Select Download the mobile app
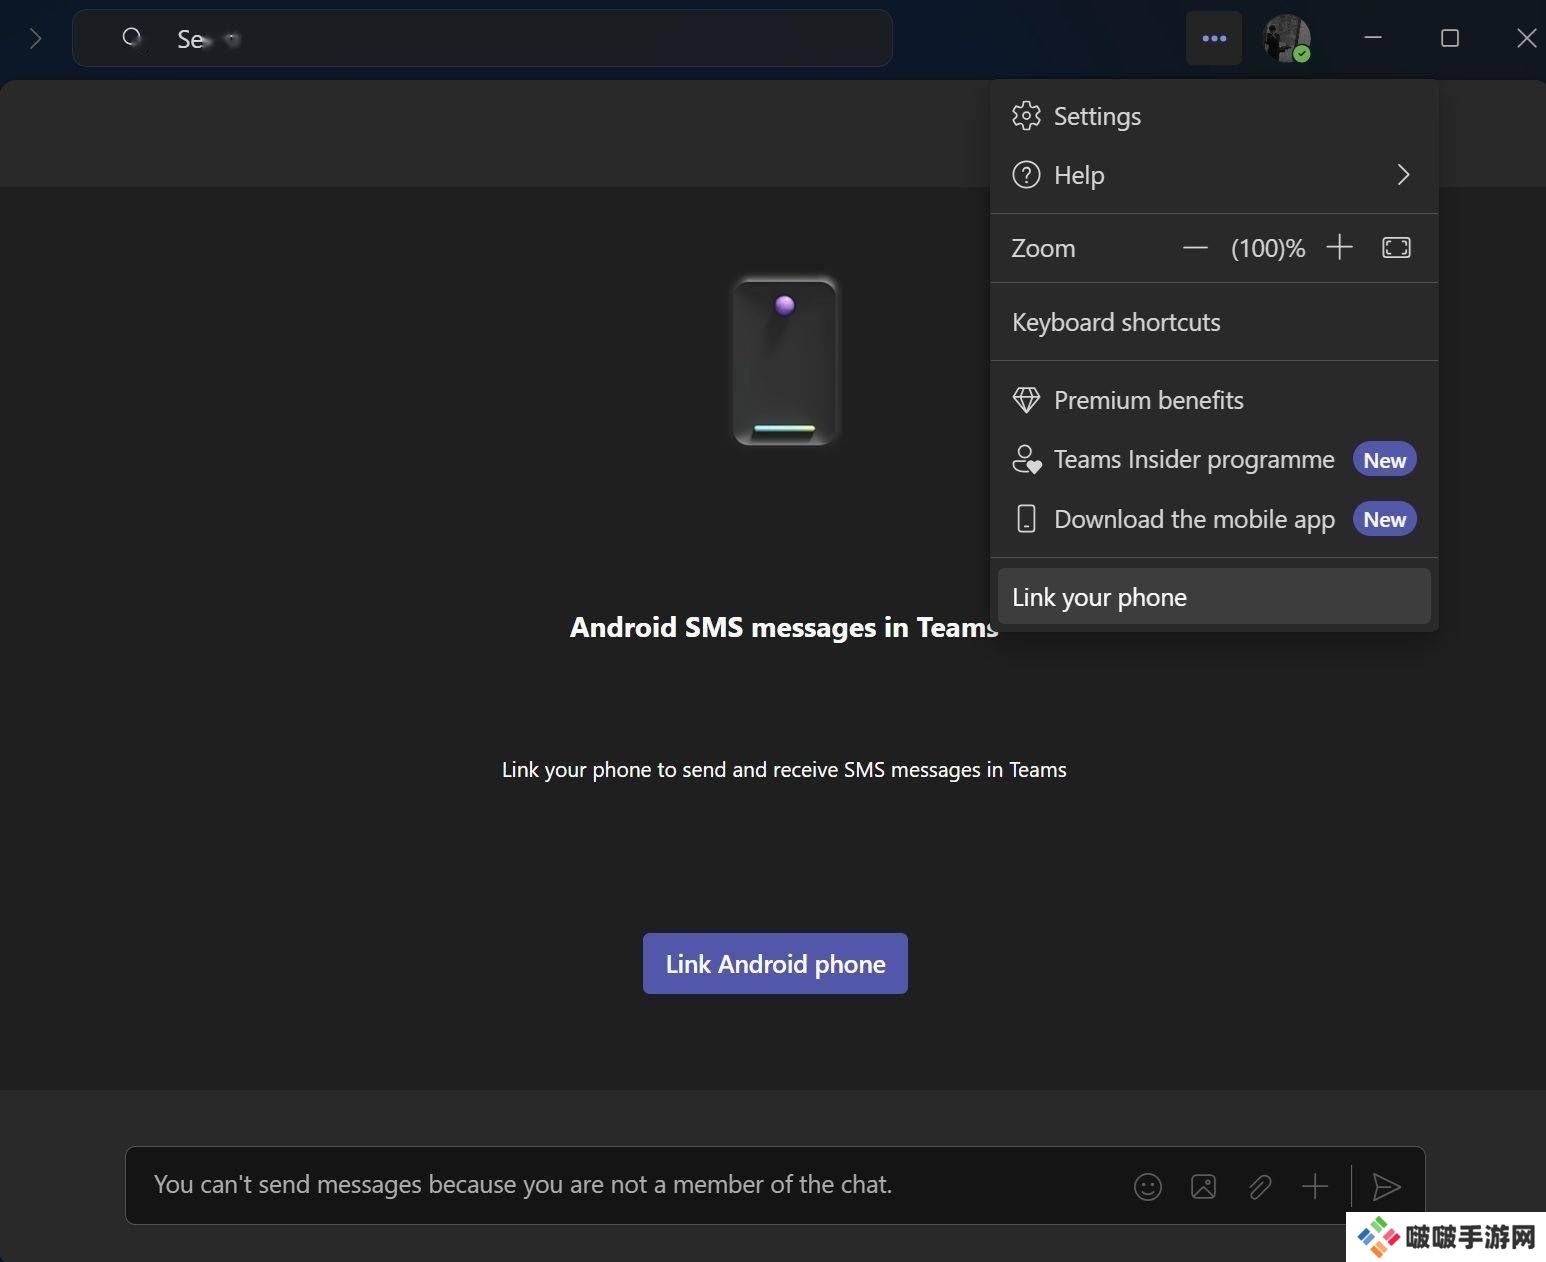The image size is (1546, 1262). 1193,519
